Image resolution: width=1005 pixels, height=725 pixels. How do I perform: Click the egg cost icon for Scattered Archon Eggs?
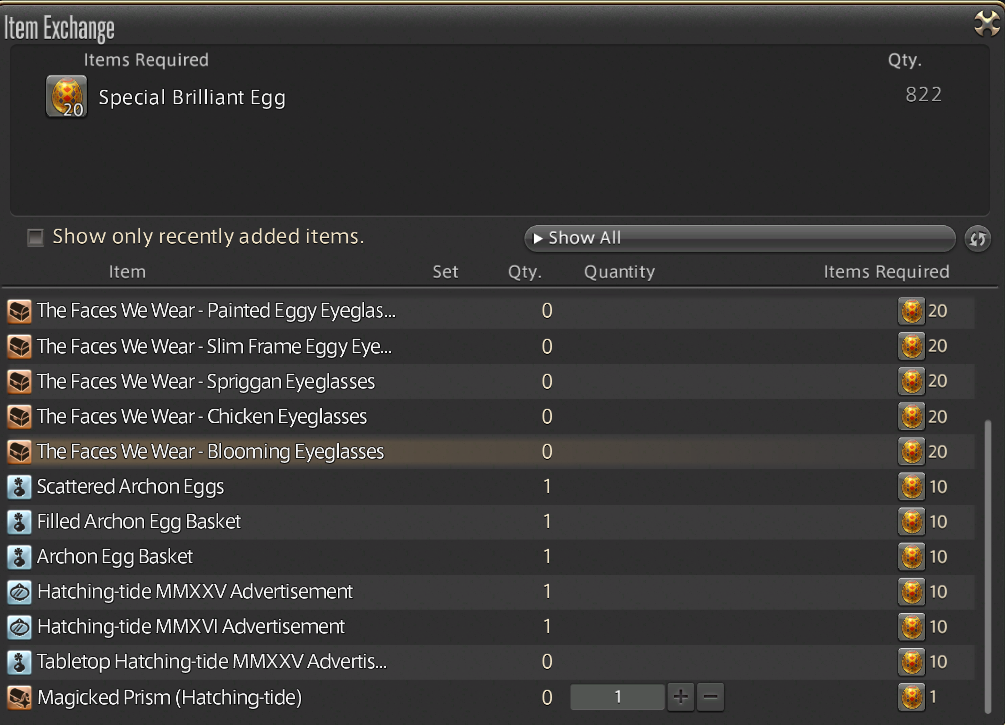(x=911, y=487)
